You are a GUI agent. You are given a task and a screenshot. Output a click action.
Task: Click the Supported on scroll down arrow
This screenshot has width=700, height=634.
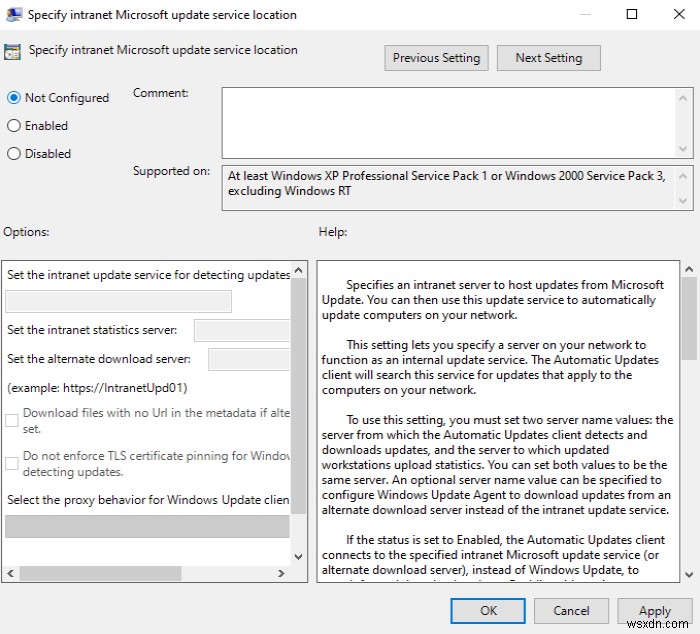click(x=683, y=200)
